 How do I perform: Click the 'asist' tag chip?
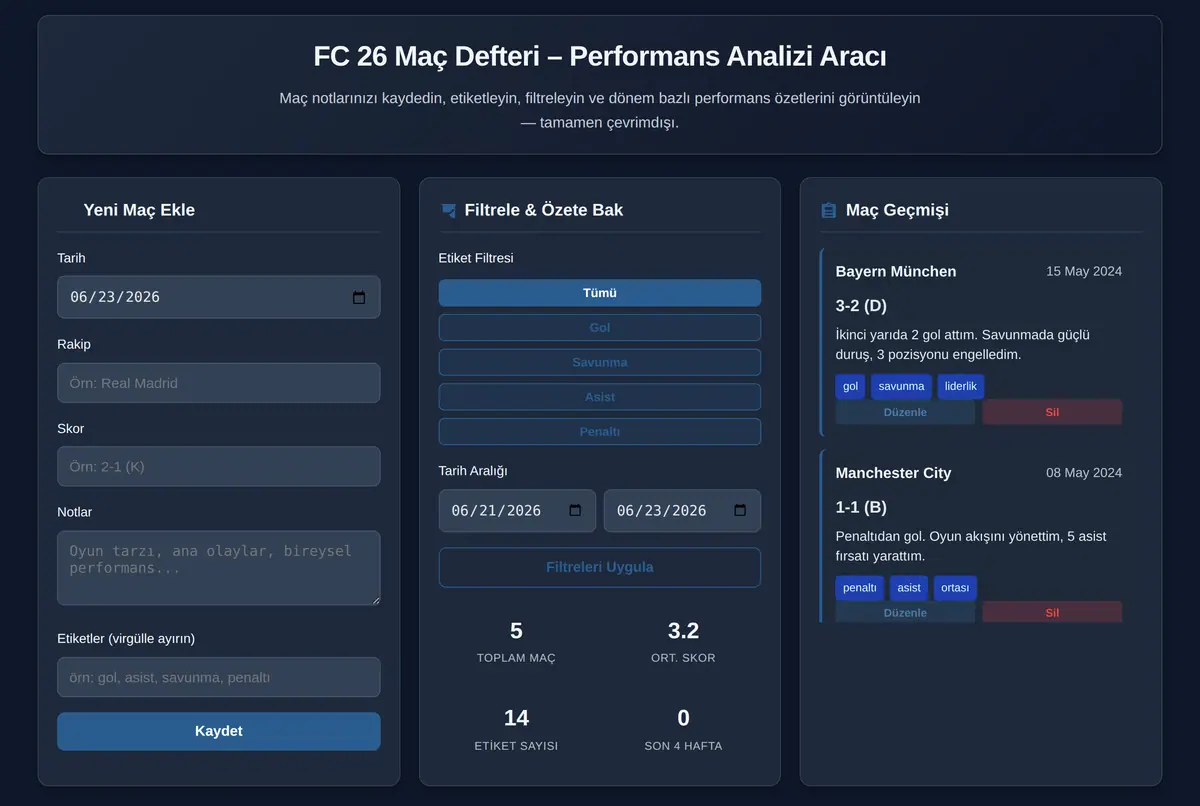[x=909, y=588]
